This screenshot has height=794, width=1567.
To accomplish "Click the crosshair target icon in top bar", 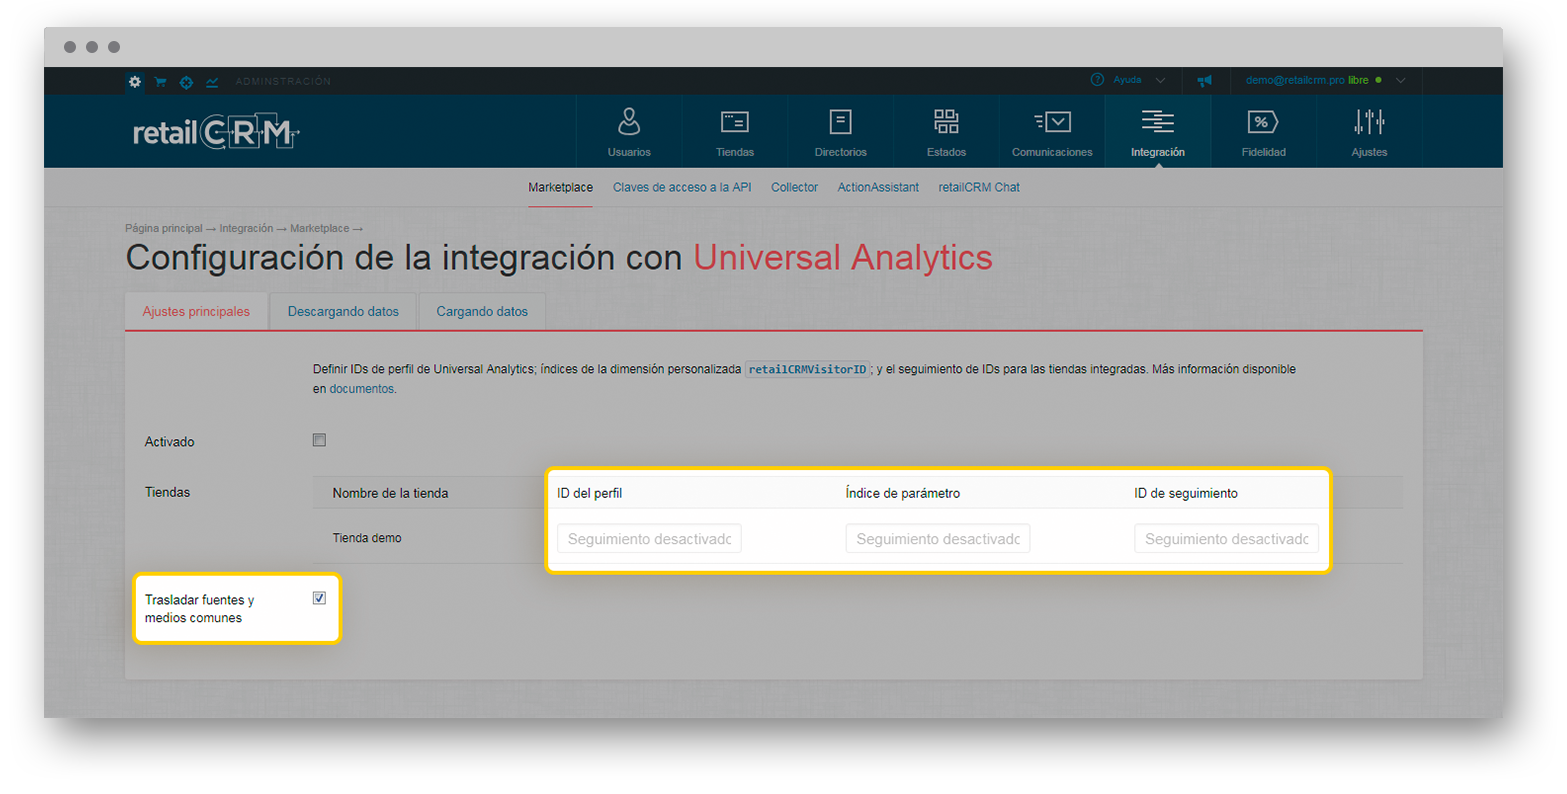I will (x=186, y=82).
